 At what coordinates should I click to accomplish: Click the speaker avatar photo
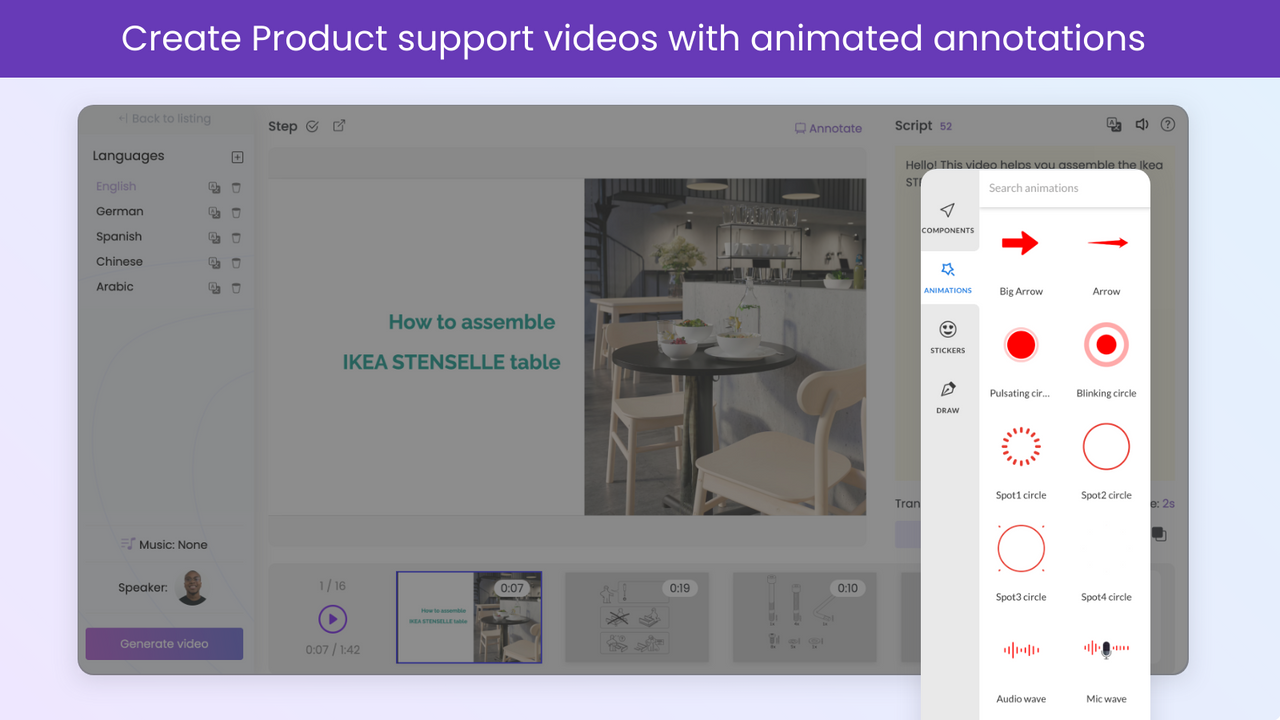(x=192, y=587)
